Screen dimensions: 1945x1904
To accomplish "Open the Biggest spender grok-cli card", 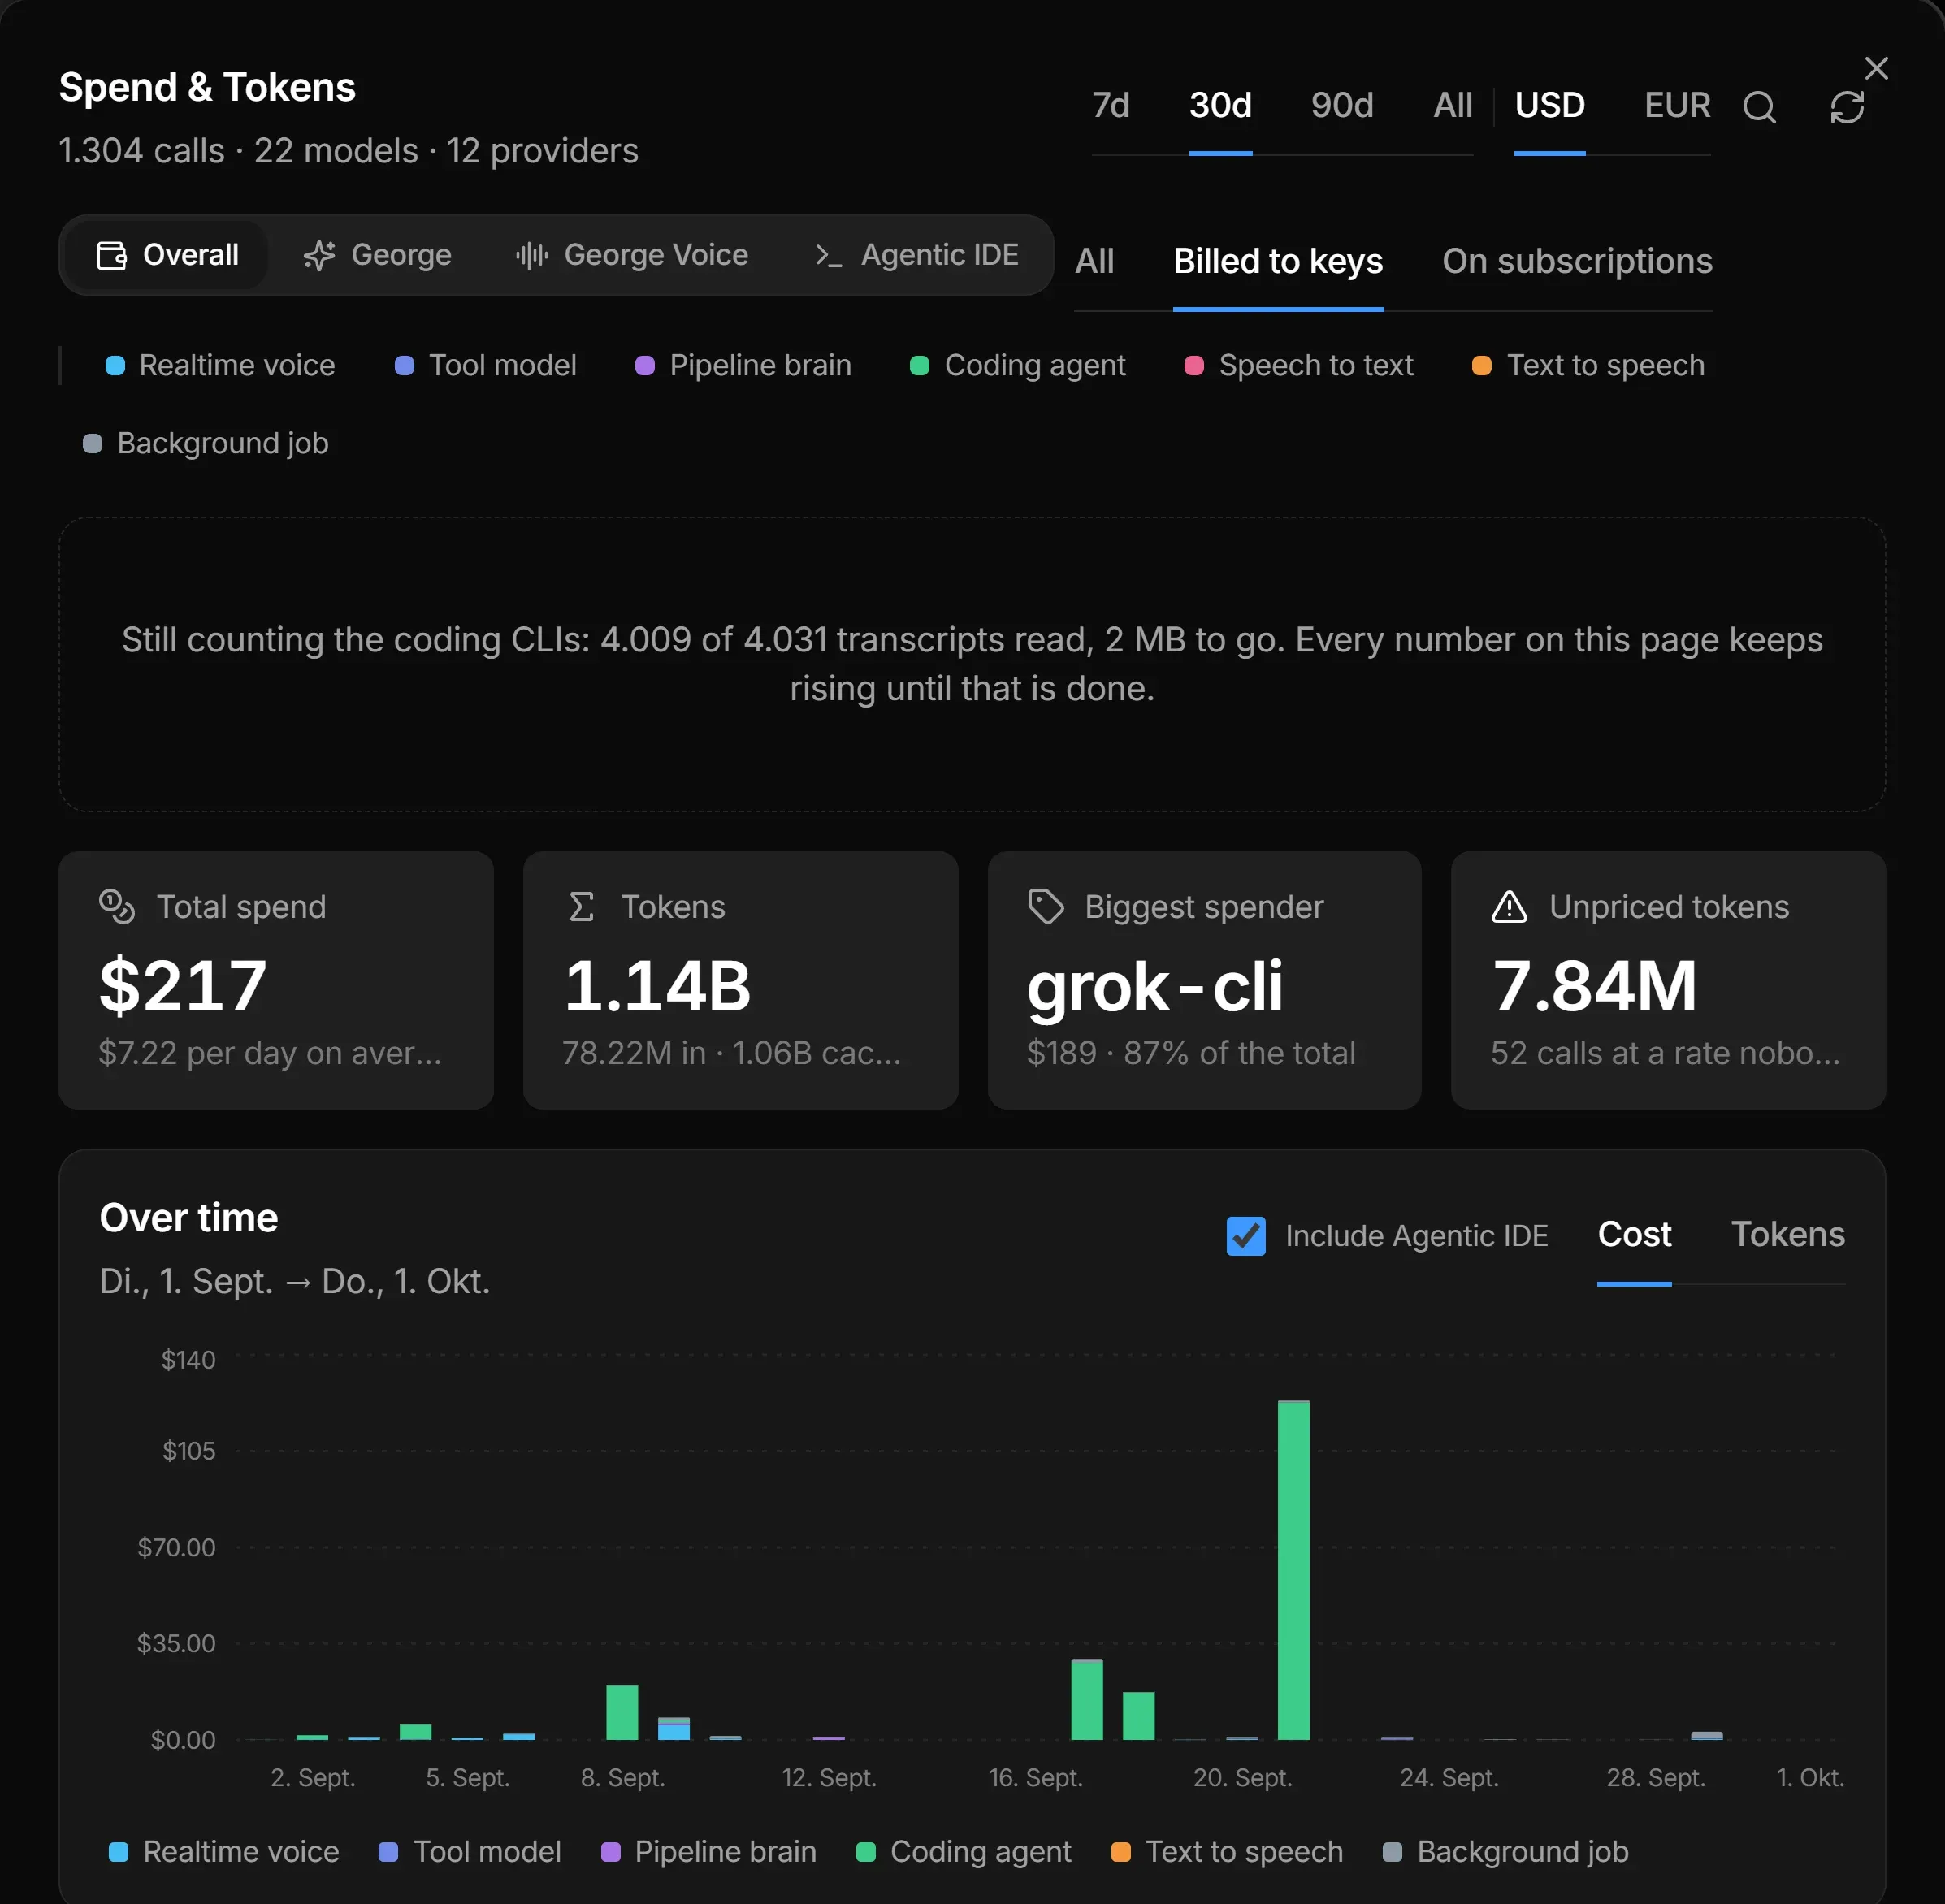I will 1204,980.
